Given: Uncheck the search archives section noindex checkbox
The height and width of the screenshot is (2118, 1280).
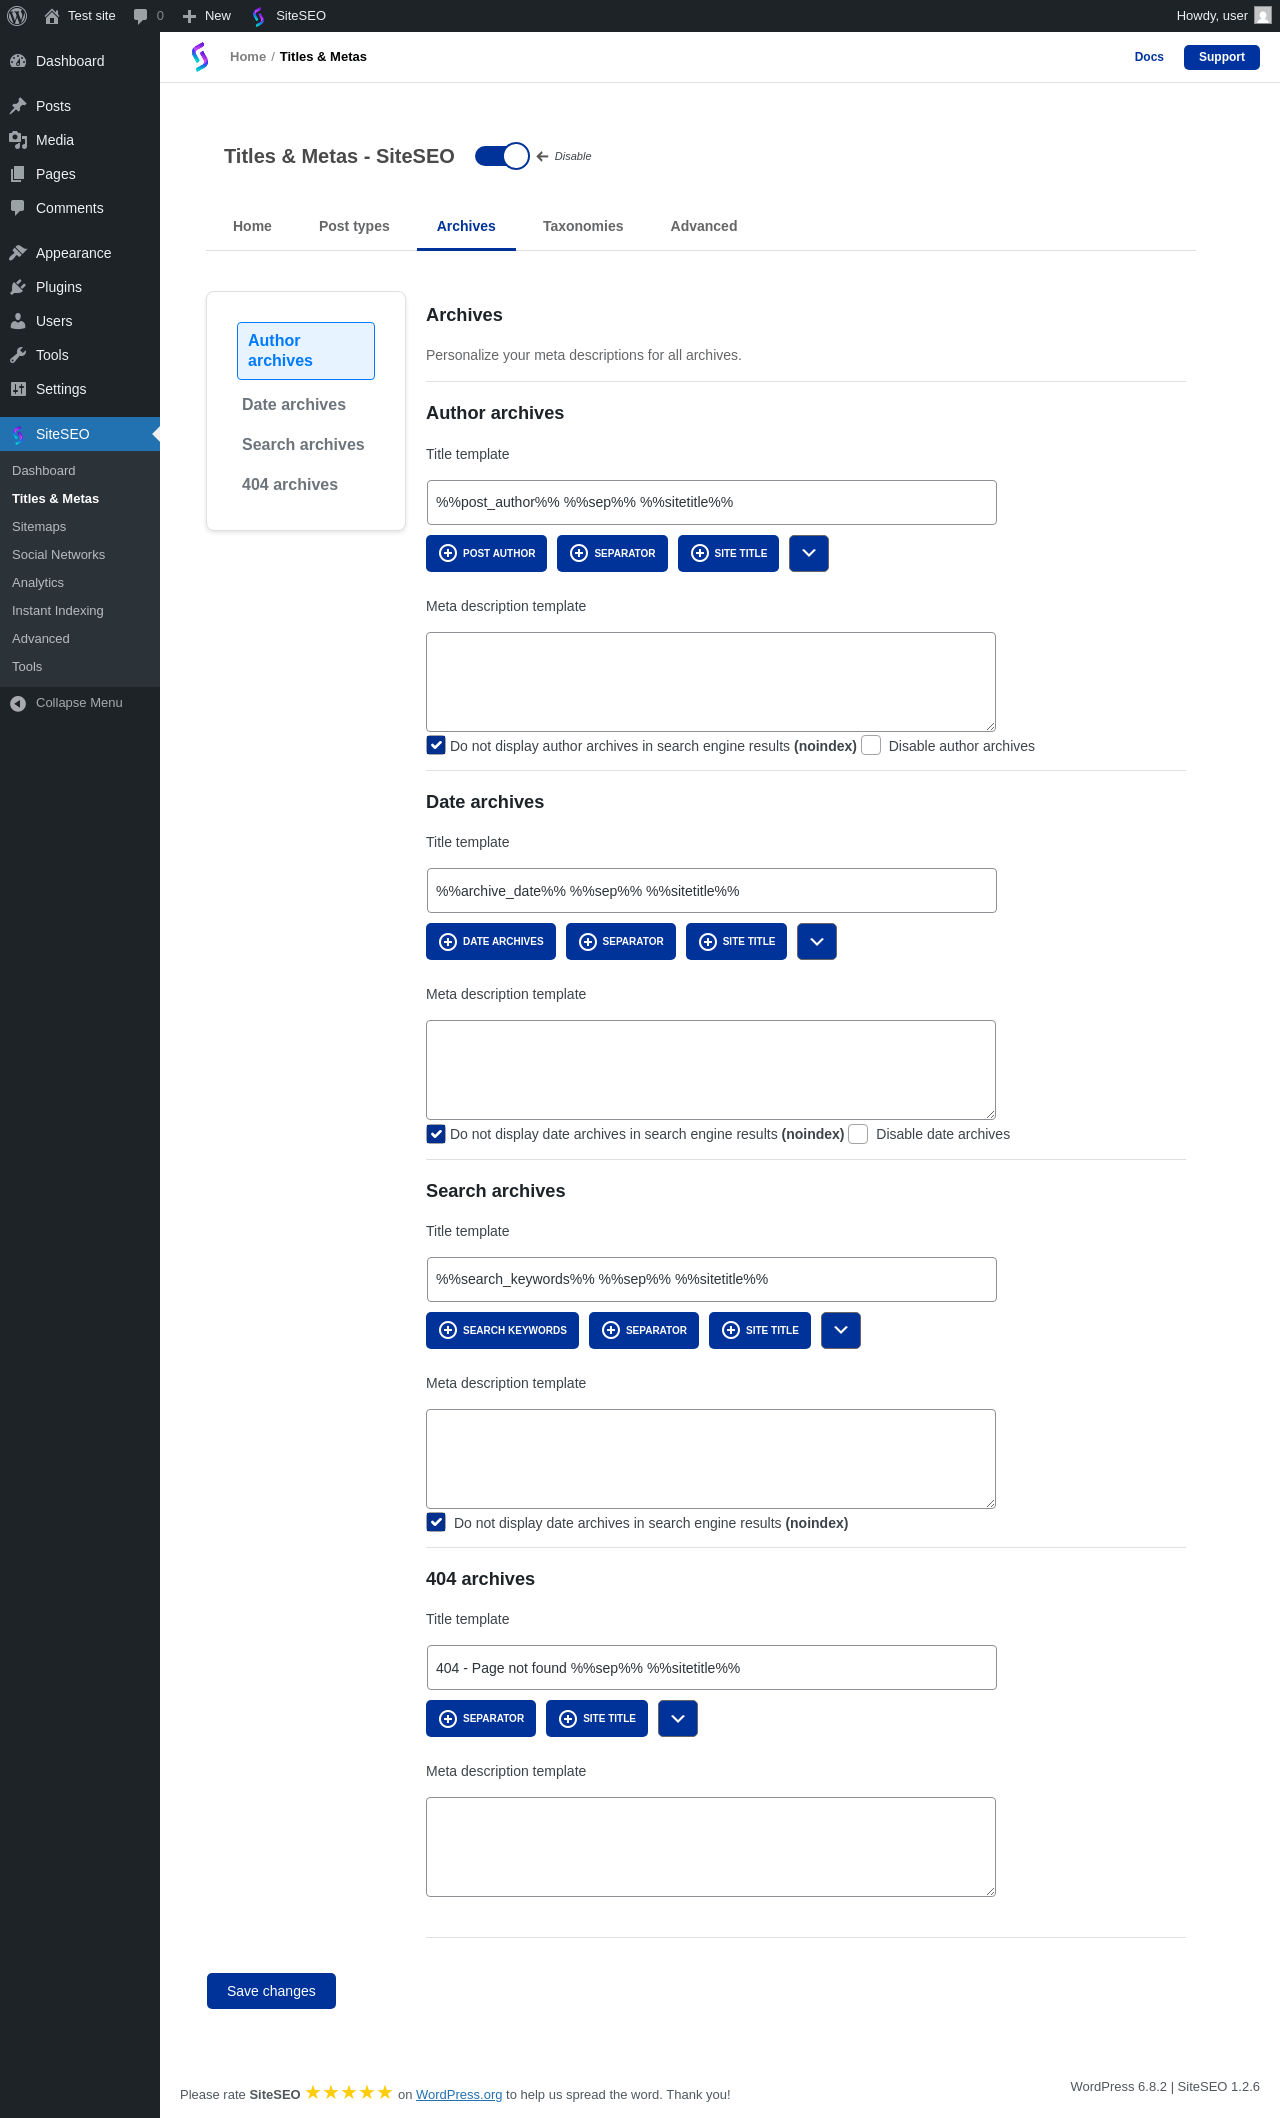Looking at the screenshot, I should click(x=436, y=1522).
